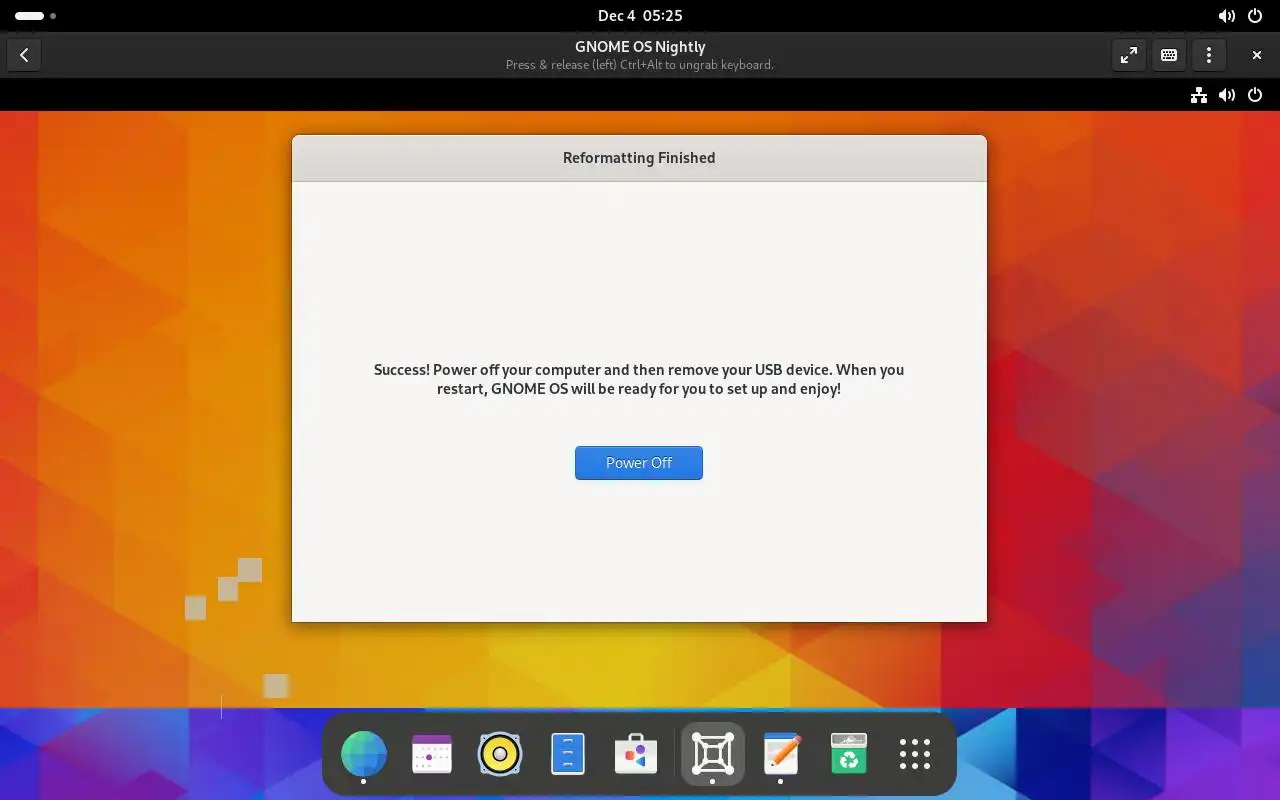Click the Reformatting Finished title bar
Image resolution: width=1280 pixels, height=800 pixels.
pos(639,158)
